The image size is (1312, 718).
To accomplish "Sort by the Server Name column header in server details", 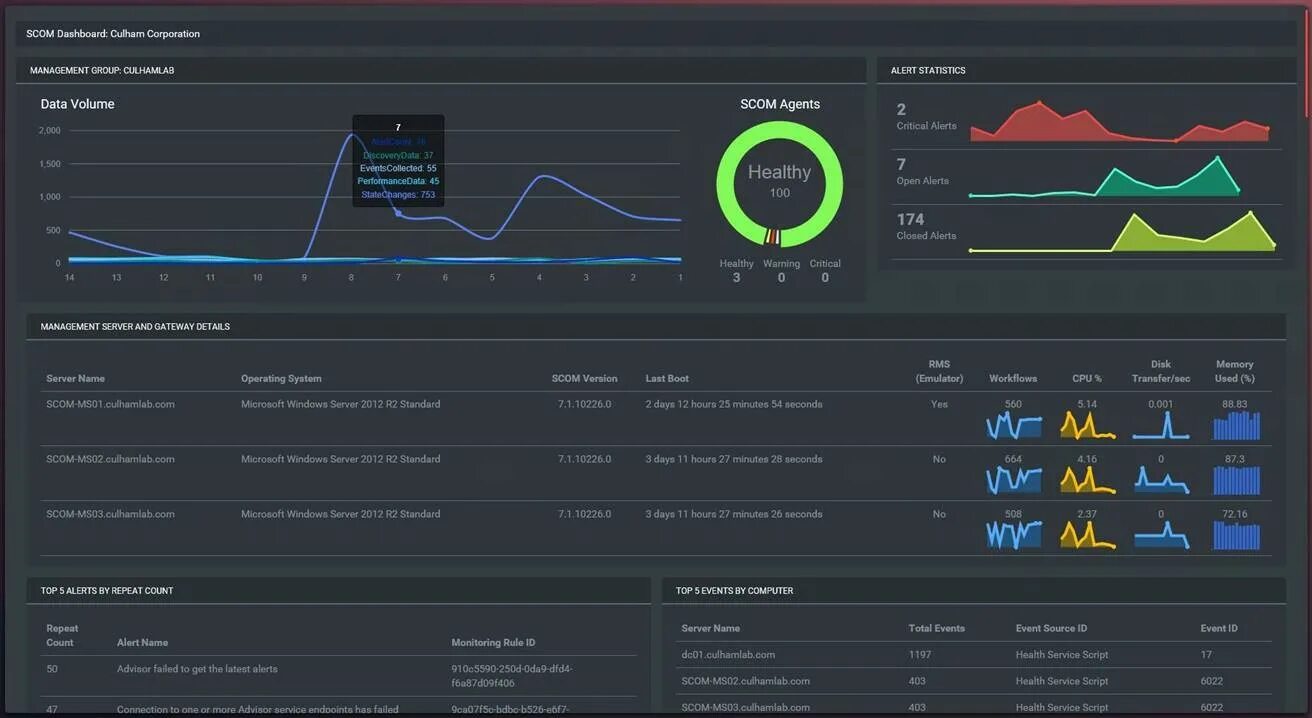I will 75,379.
